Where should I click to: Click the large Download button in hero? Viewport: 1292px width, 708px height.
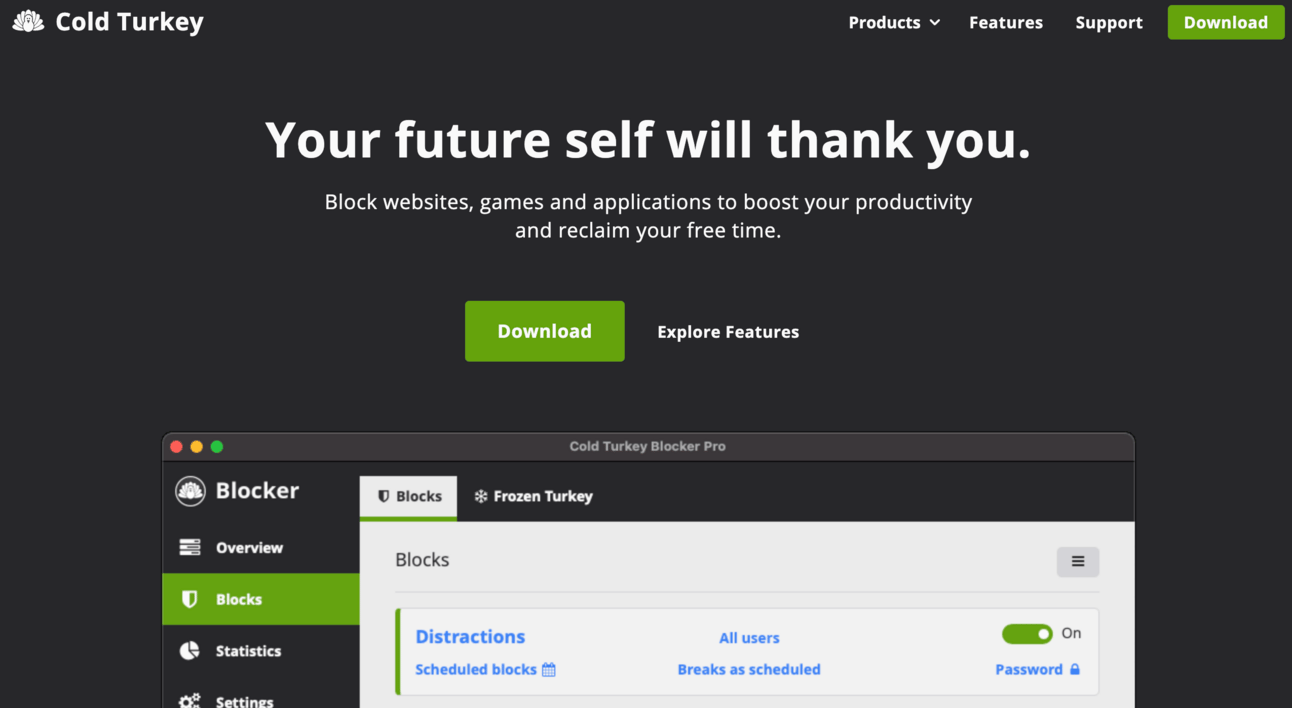[544, 331]
